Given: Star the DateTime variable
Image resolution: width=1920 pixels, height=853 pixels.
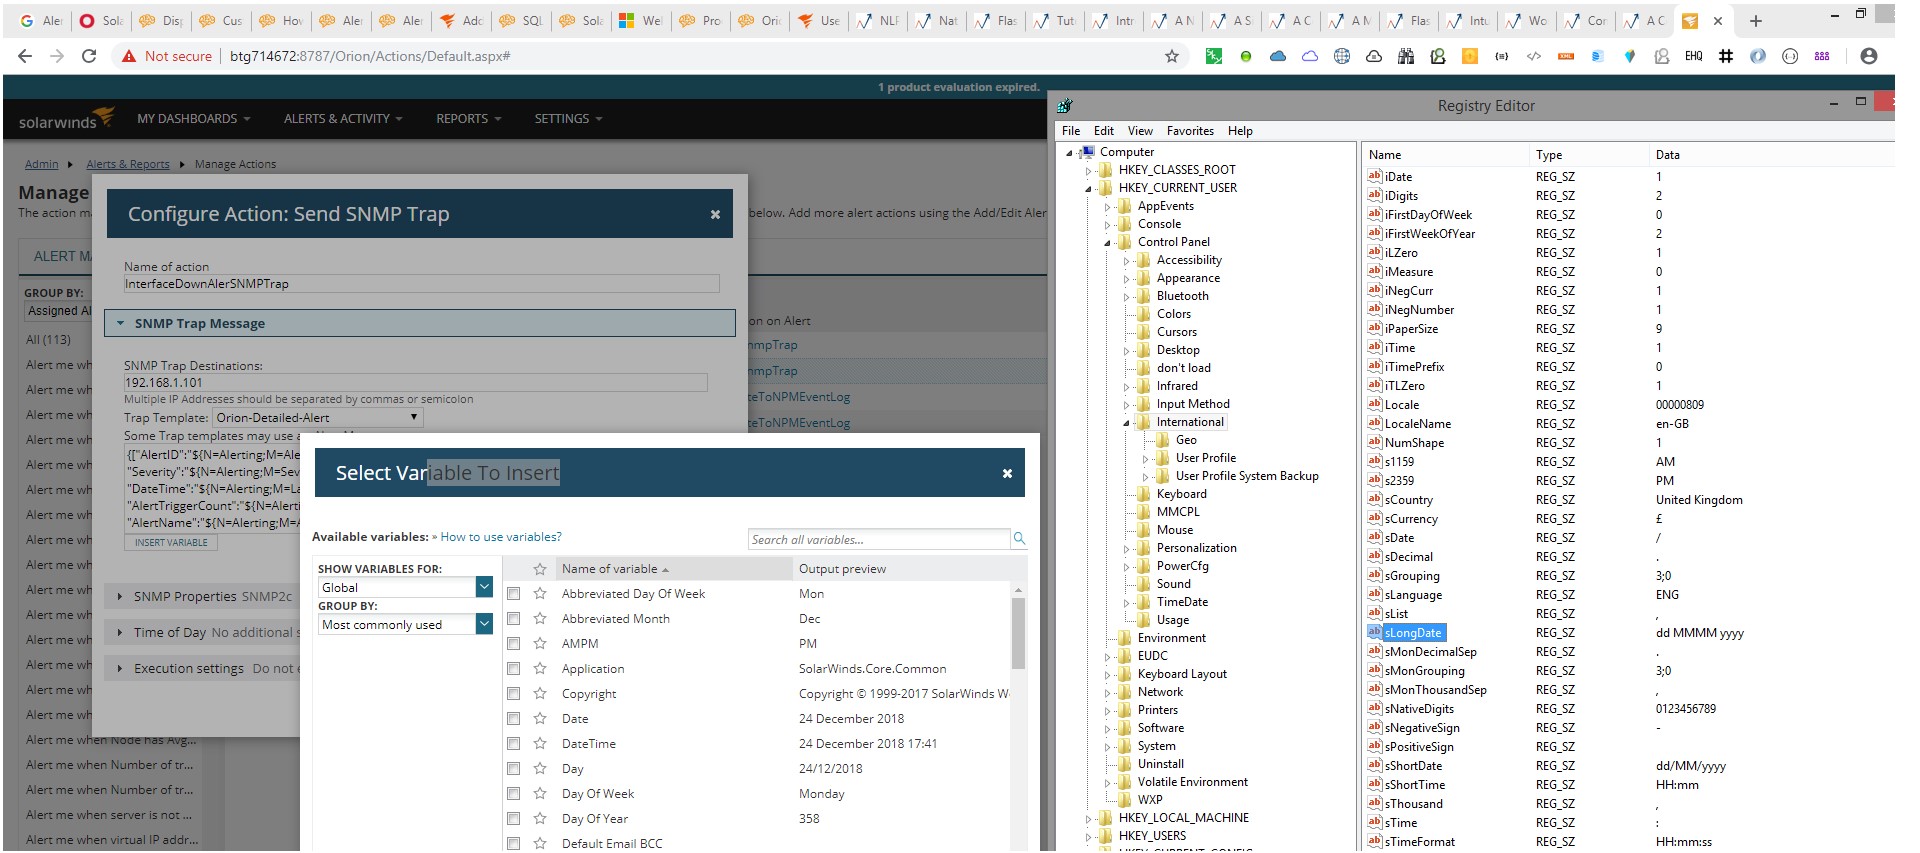Looking at the screenshot, I should (x=540, y=744).
